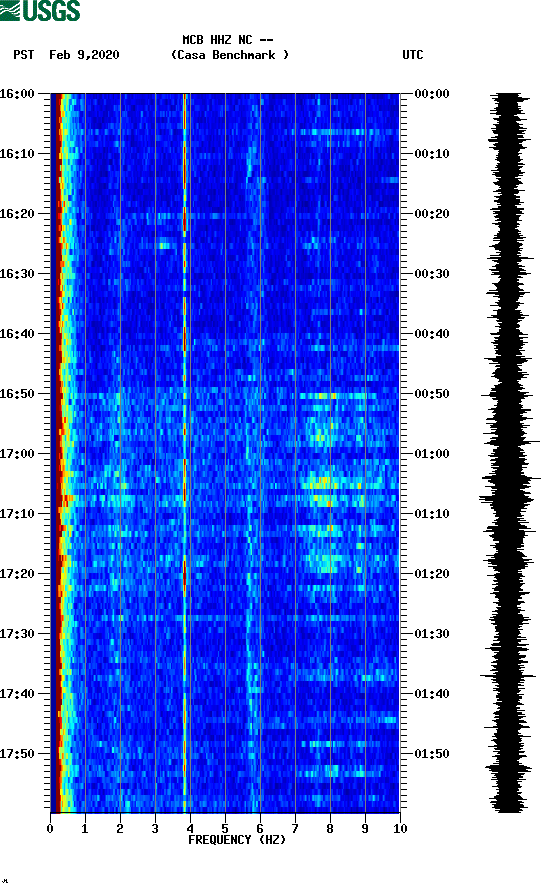Click the seismogram waveform trace
552x892 pixels.
[x=509, y=453]
